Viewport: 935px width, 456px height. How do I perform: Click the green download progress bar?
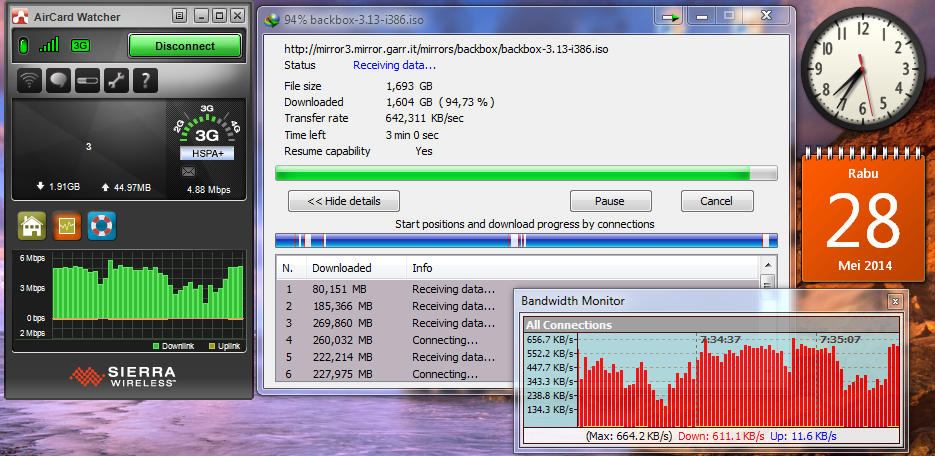(526, 173)
